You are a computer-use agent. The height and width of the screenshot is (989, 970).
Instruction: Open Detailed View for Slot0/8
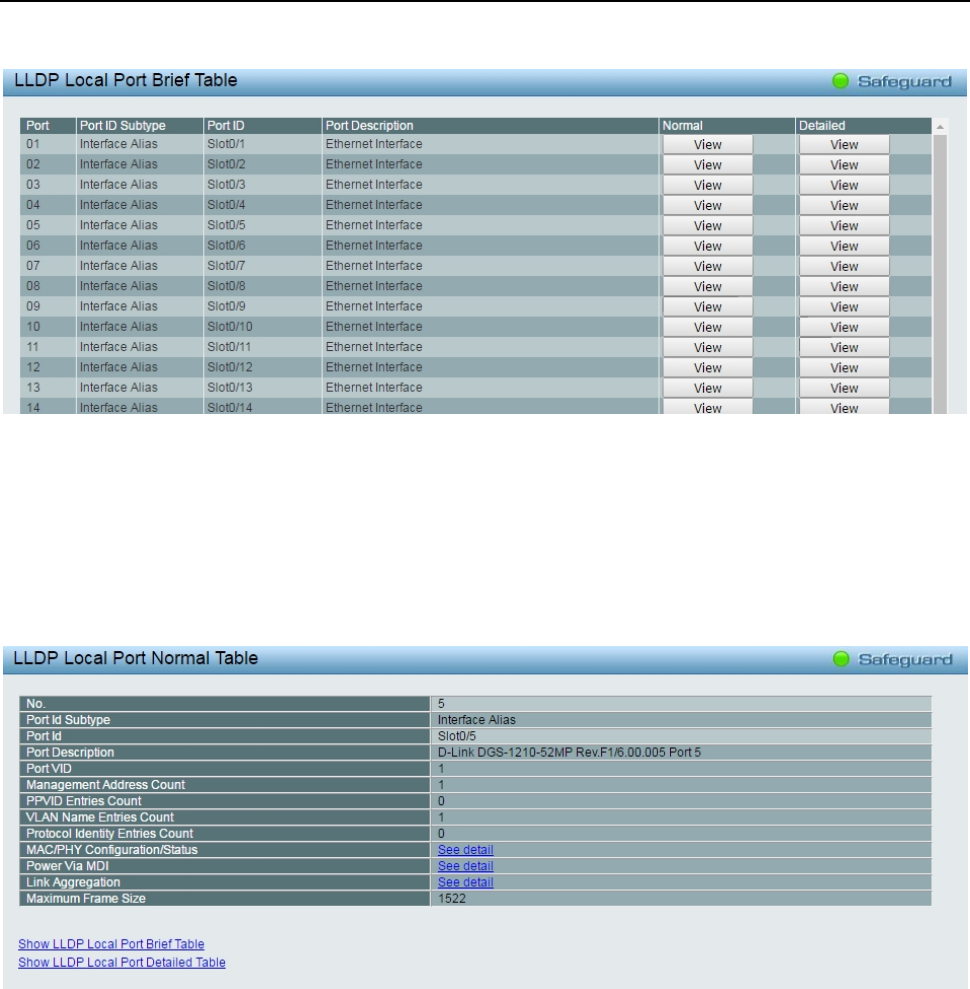click(x=844, y=286)
